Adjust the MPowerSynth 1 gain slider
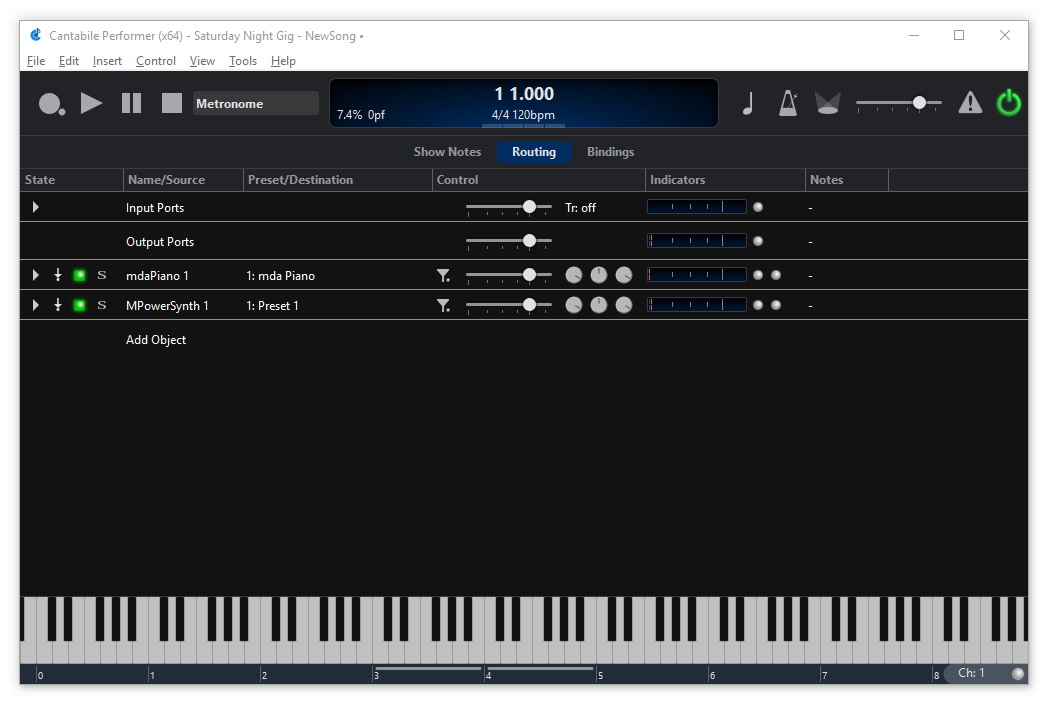Screen dimensions: 1052x708 [x=509, y=305]
